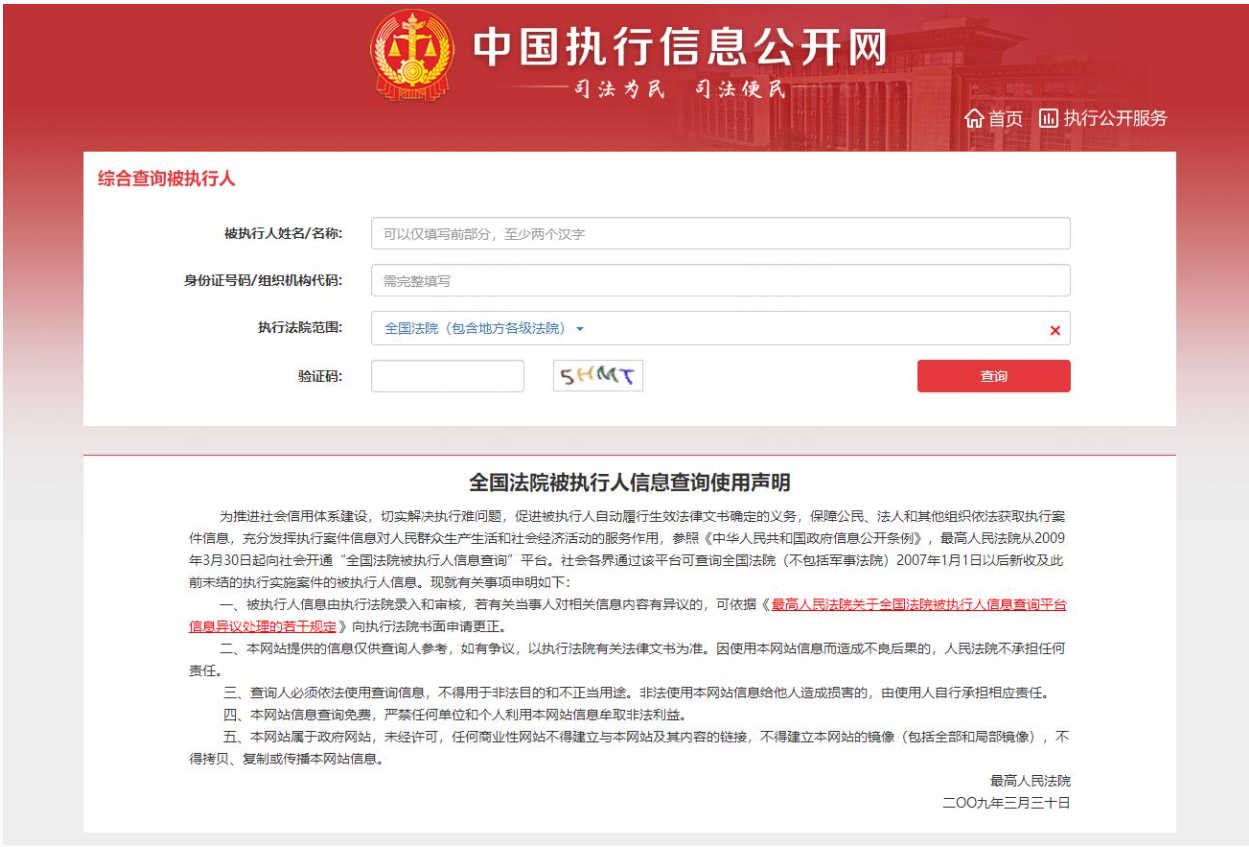Click the chart icon beside 执行公开服务
The image size is (1249, 847).
click(x=1048, y=119)
